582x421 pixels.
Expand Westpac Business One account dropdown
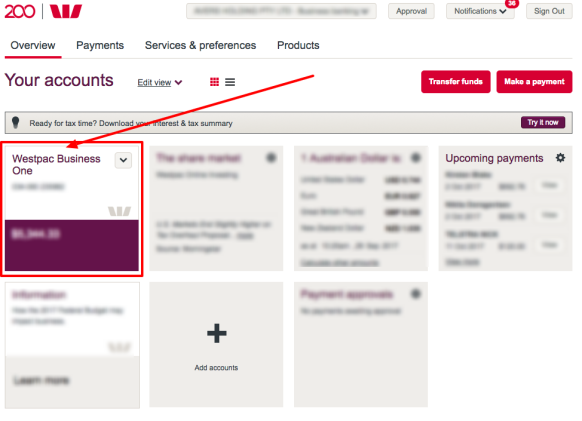[123, 160]
